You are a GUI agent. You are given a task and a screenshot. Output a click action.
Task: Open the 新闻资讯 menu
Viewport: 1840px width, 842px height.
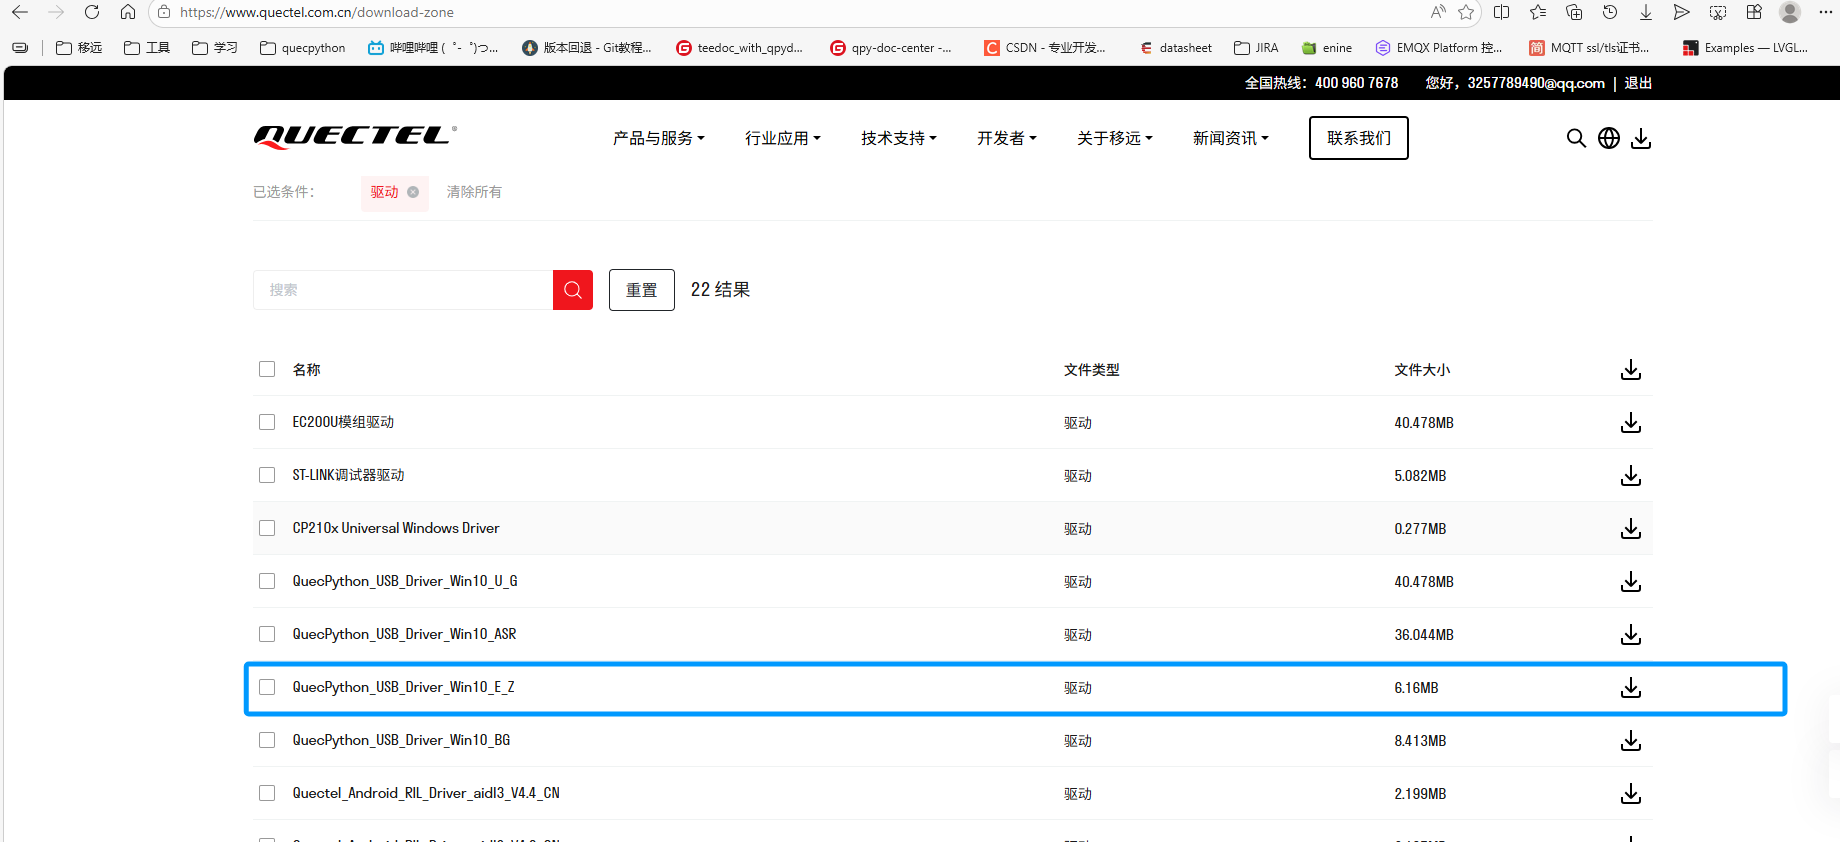tap(1231, 138)
